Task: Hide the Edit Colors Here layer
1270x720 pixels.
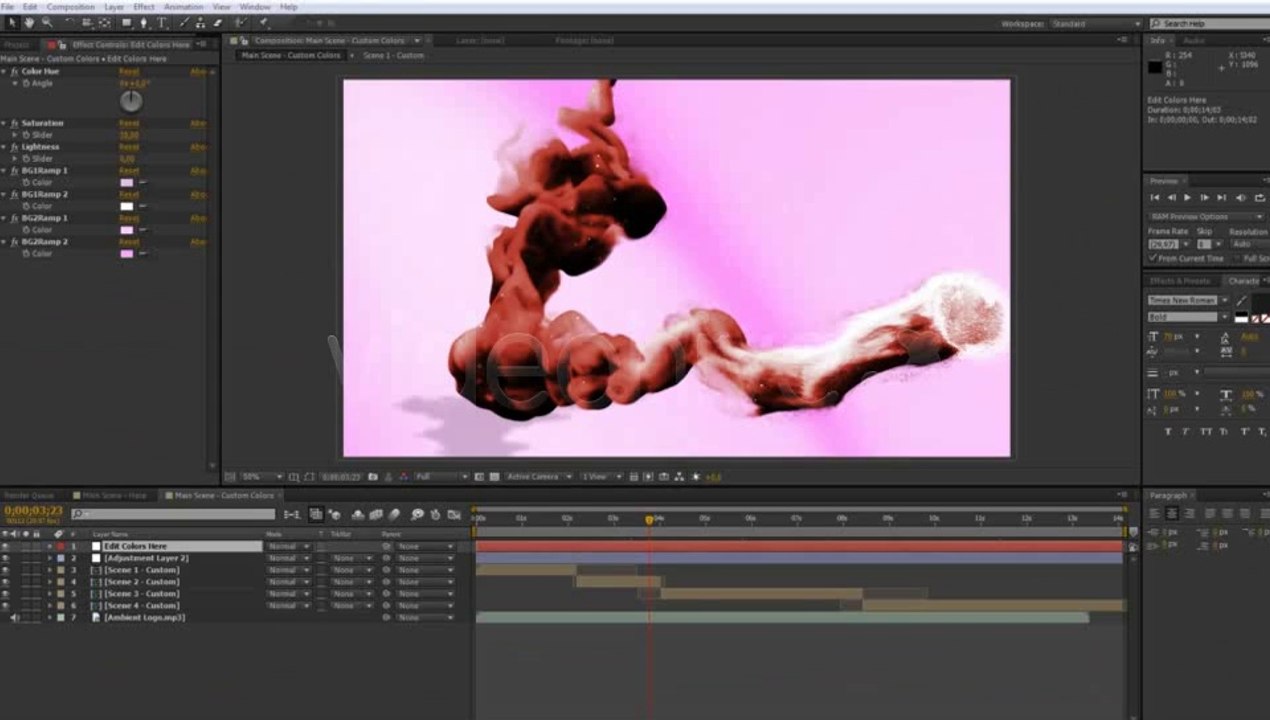Action: (6, 546)
